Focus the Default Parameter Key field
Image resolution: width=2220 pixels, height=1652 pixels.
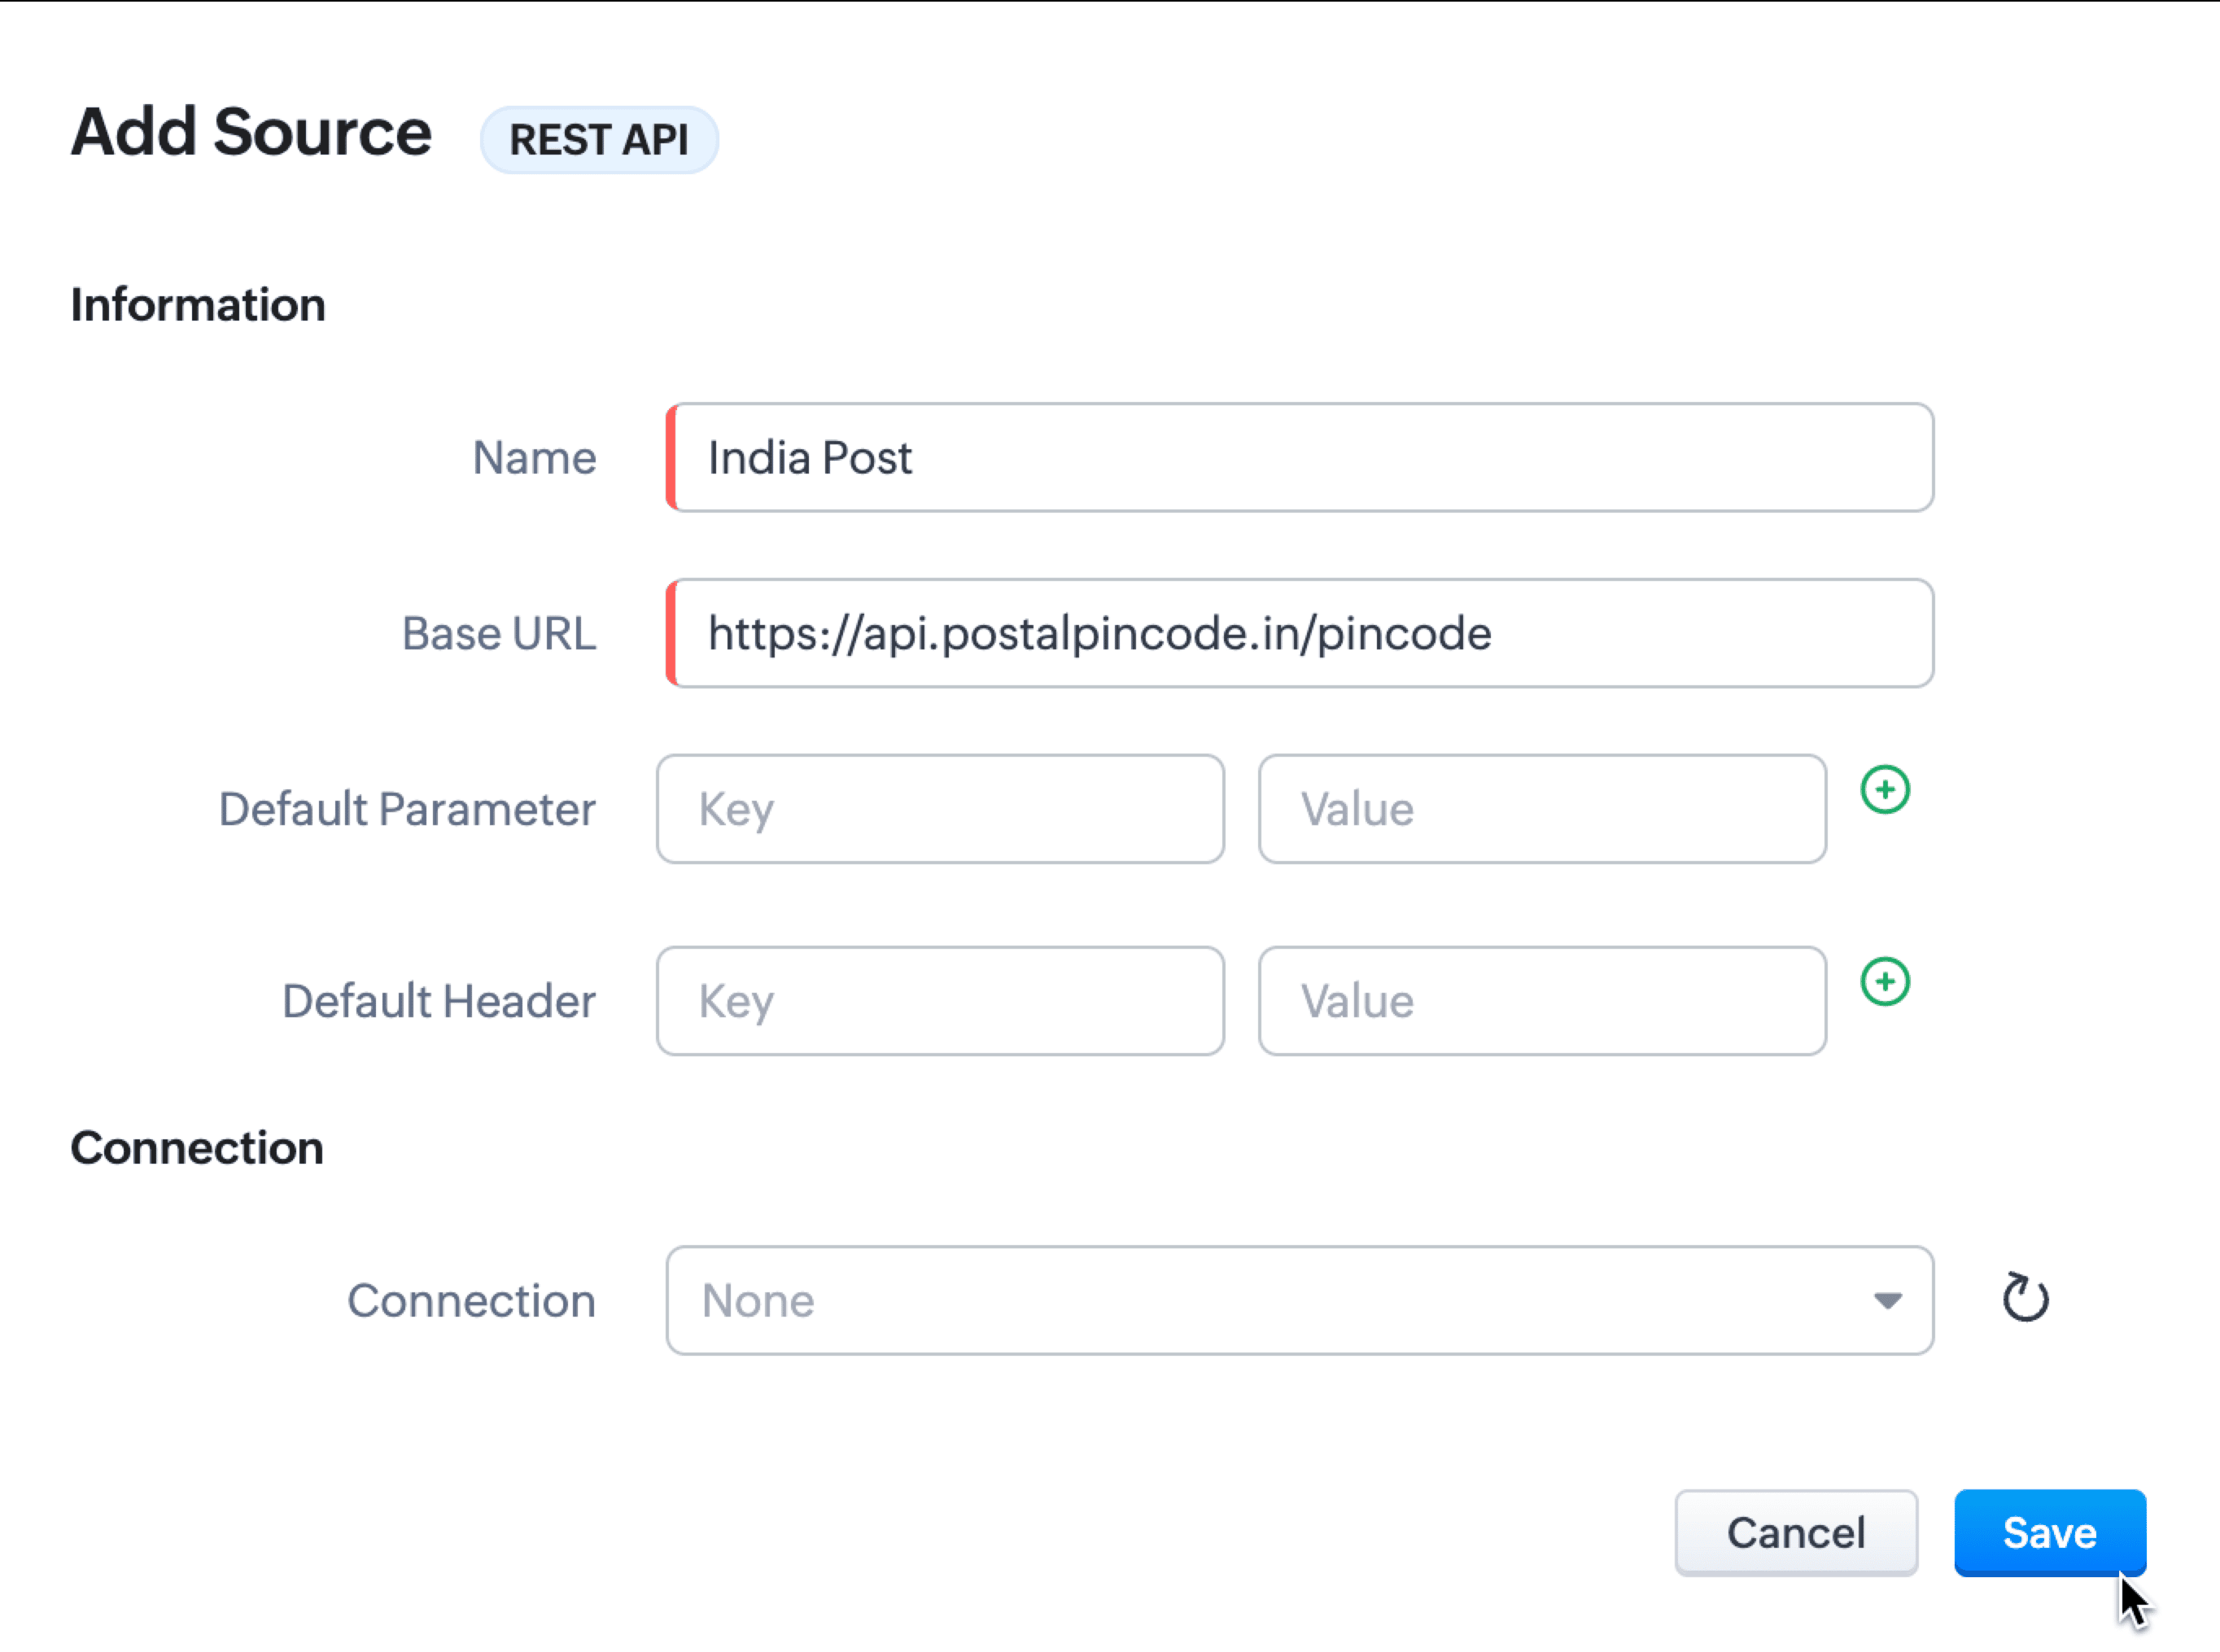point(940,809)
